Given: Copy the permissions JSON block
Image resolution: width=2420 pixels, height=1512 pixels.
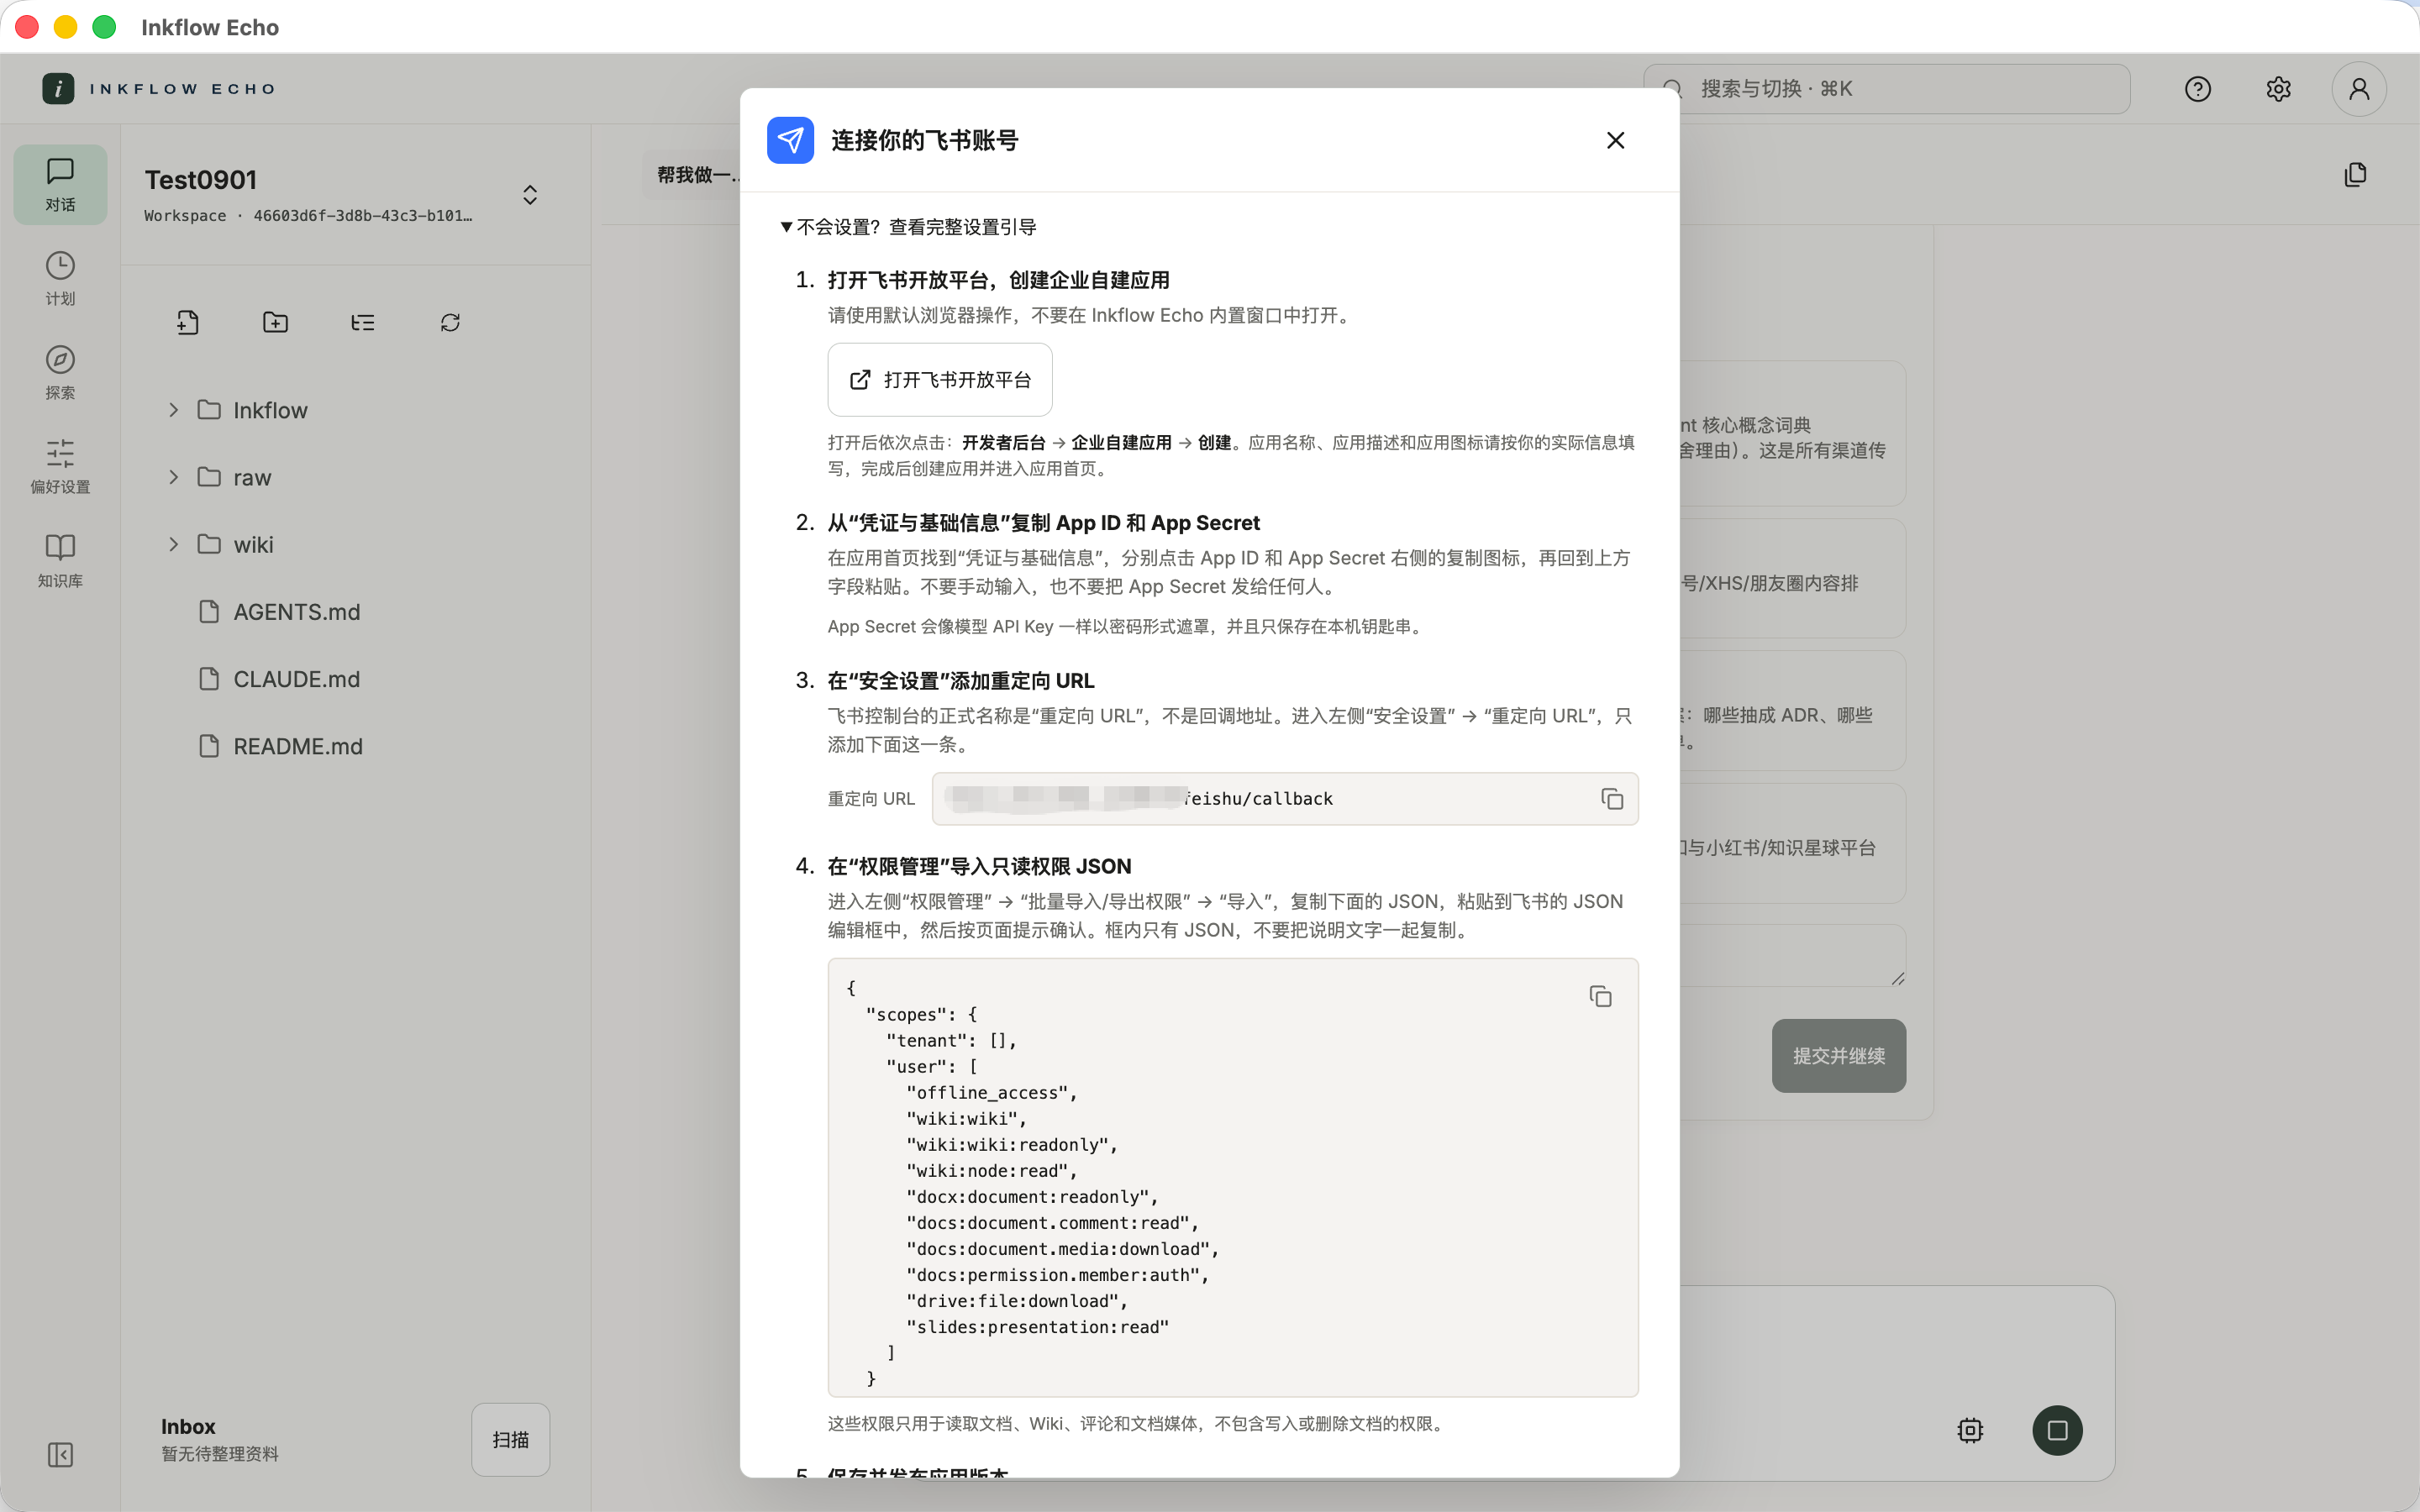Looking at the screenshot, I should coord(1600,996).
